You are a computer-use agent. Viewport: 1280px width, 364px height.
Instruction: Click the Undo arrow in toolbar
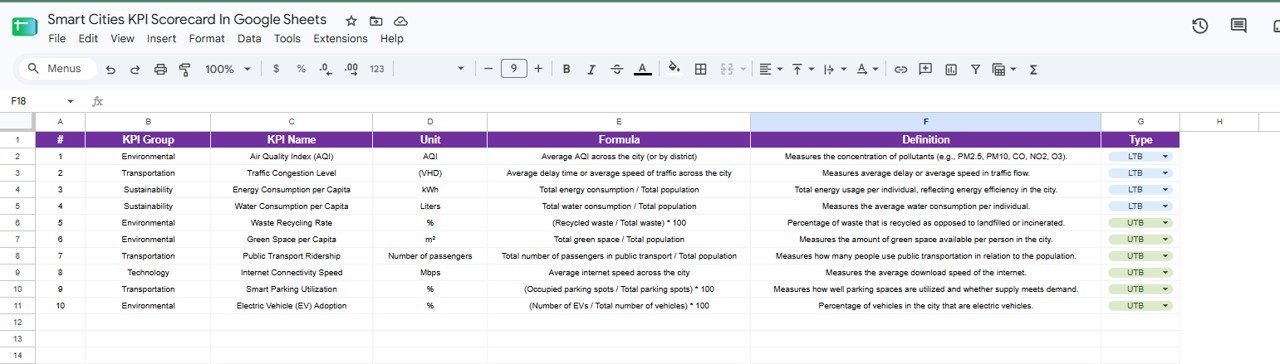(110, 69)
